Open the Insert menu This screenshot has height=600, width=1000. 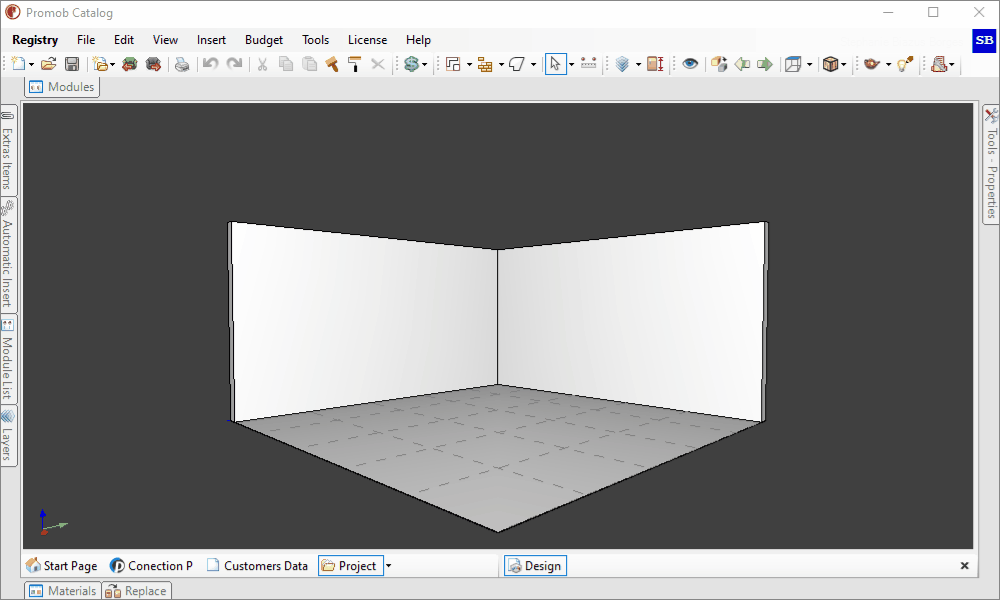coord(211,40)
